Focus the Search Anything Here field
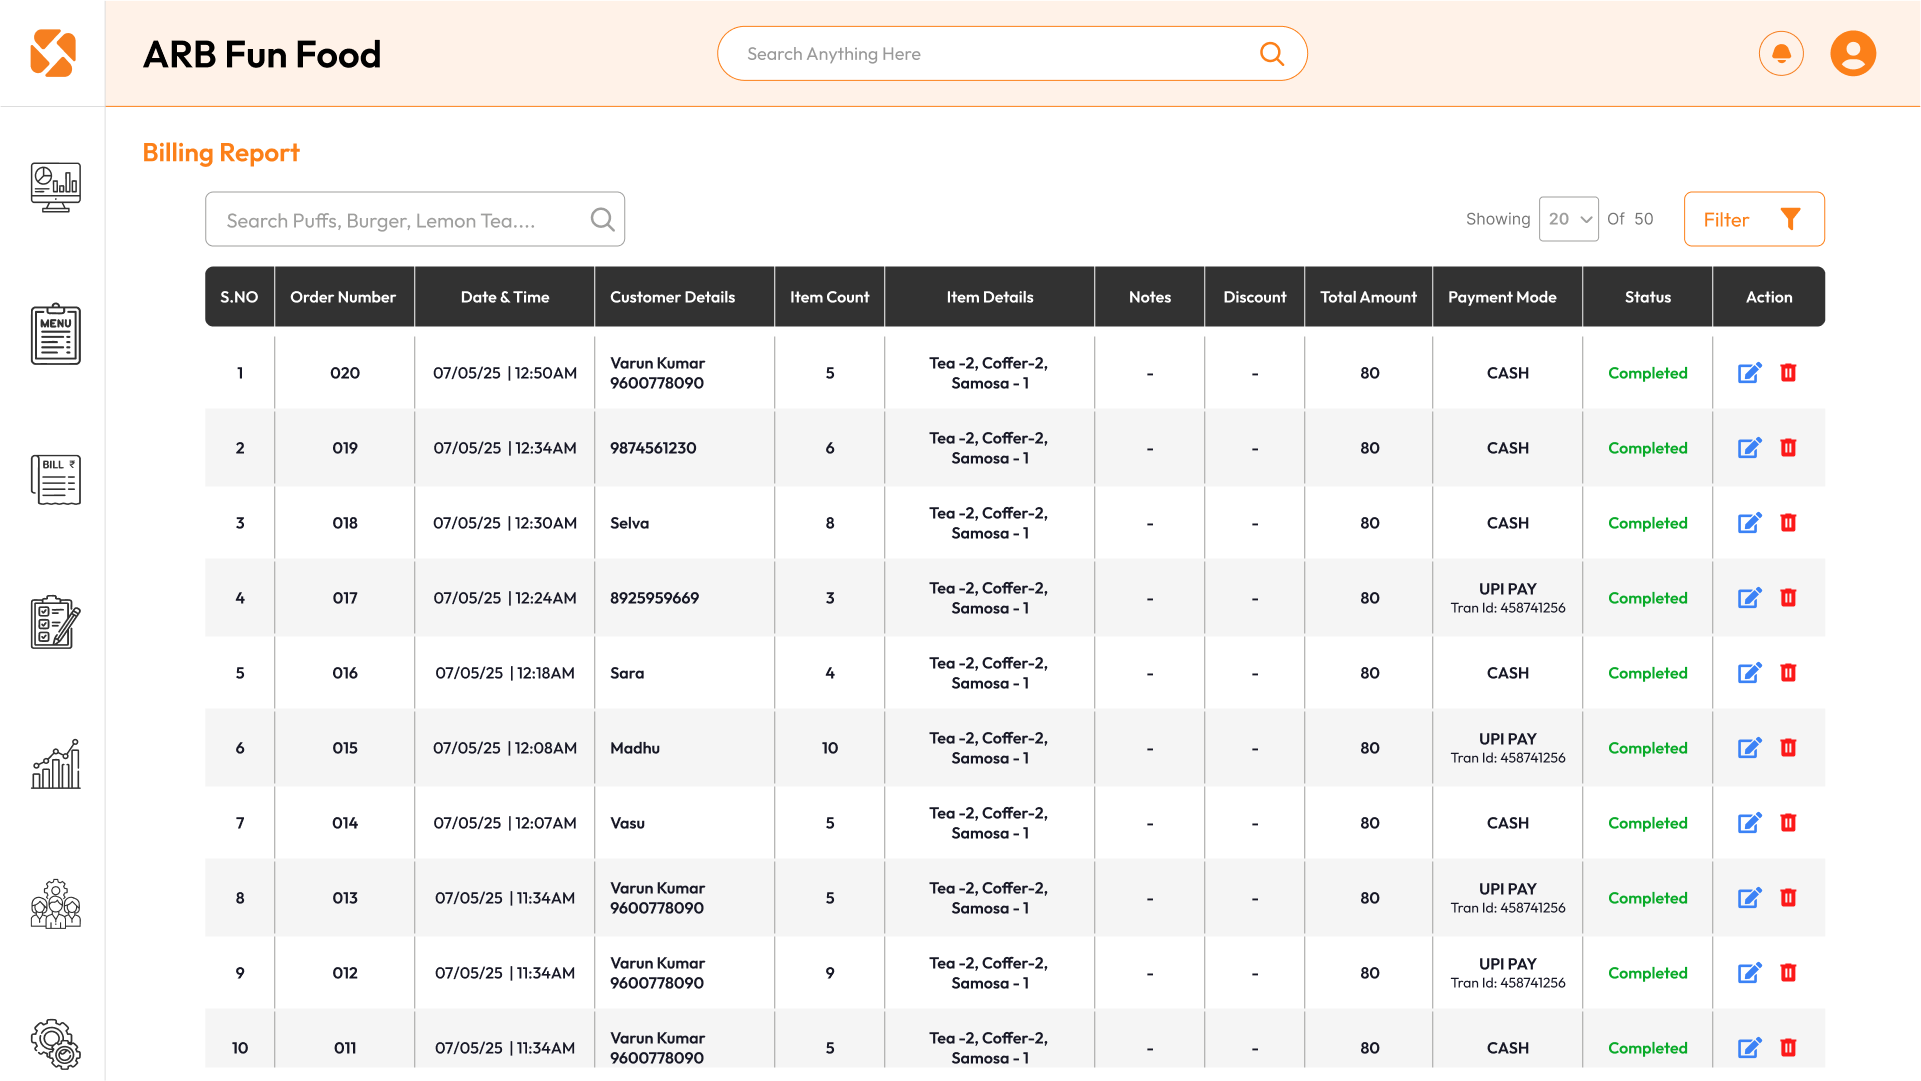This screenshot has height=1081, width=1921. click(1012, 54)
